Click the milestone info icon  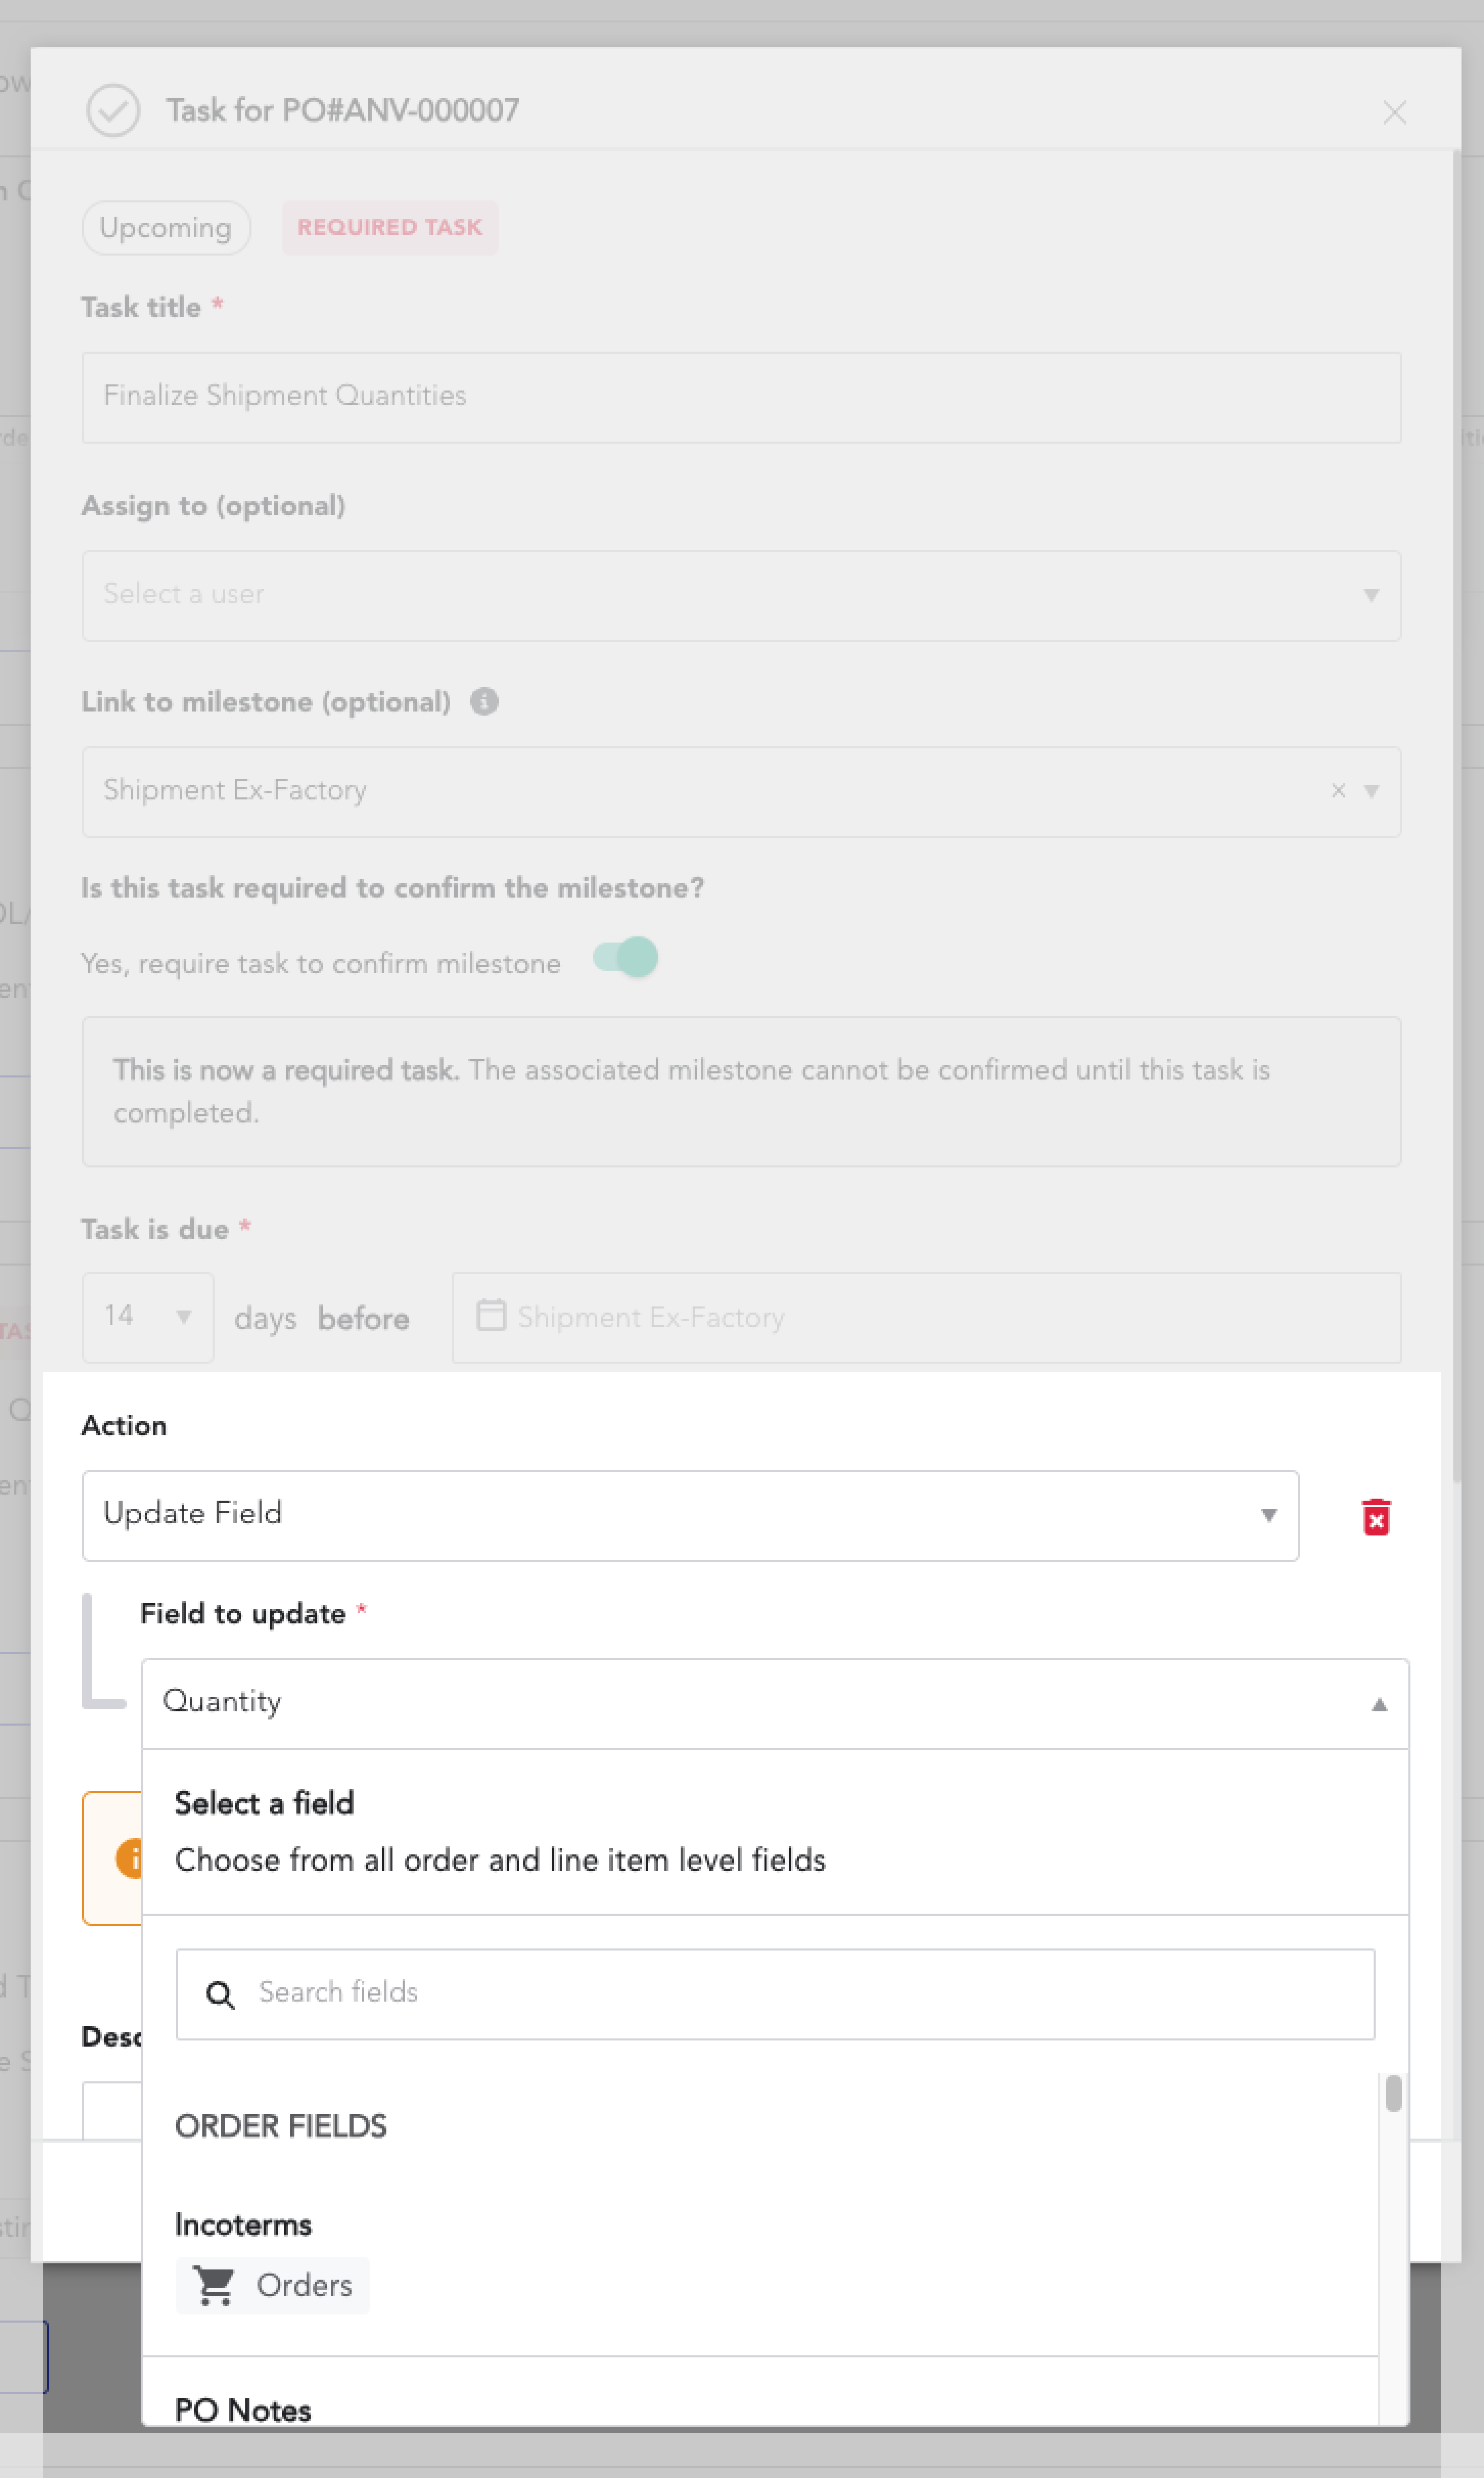tap(484, 702)
